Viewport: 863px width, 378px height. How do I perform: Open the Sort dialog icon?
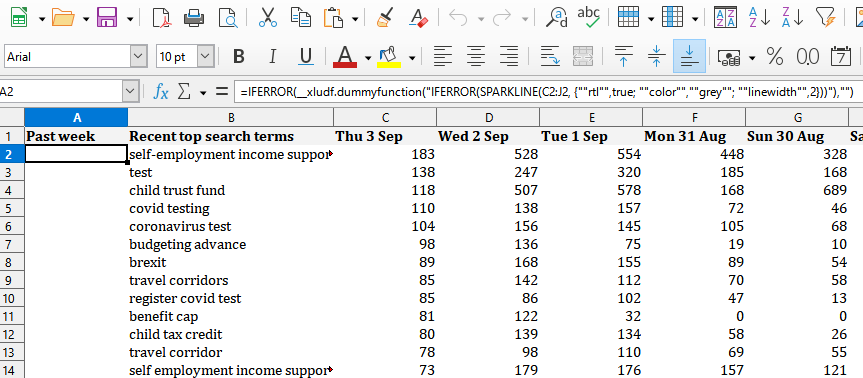tap(725, 18)
